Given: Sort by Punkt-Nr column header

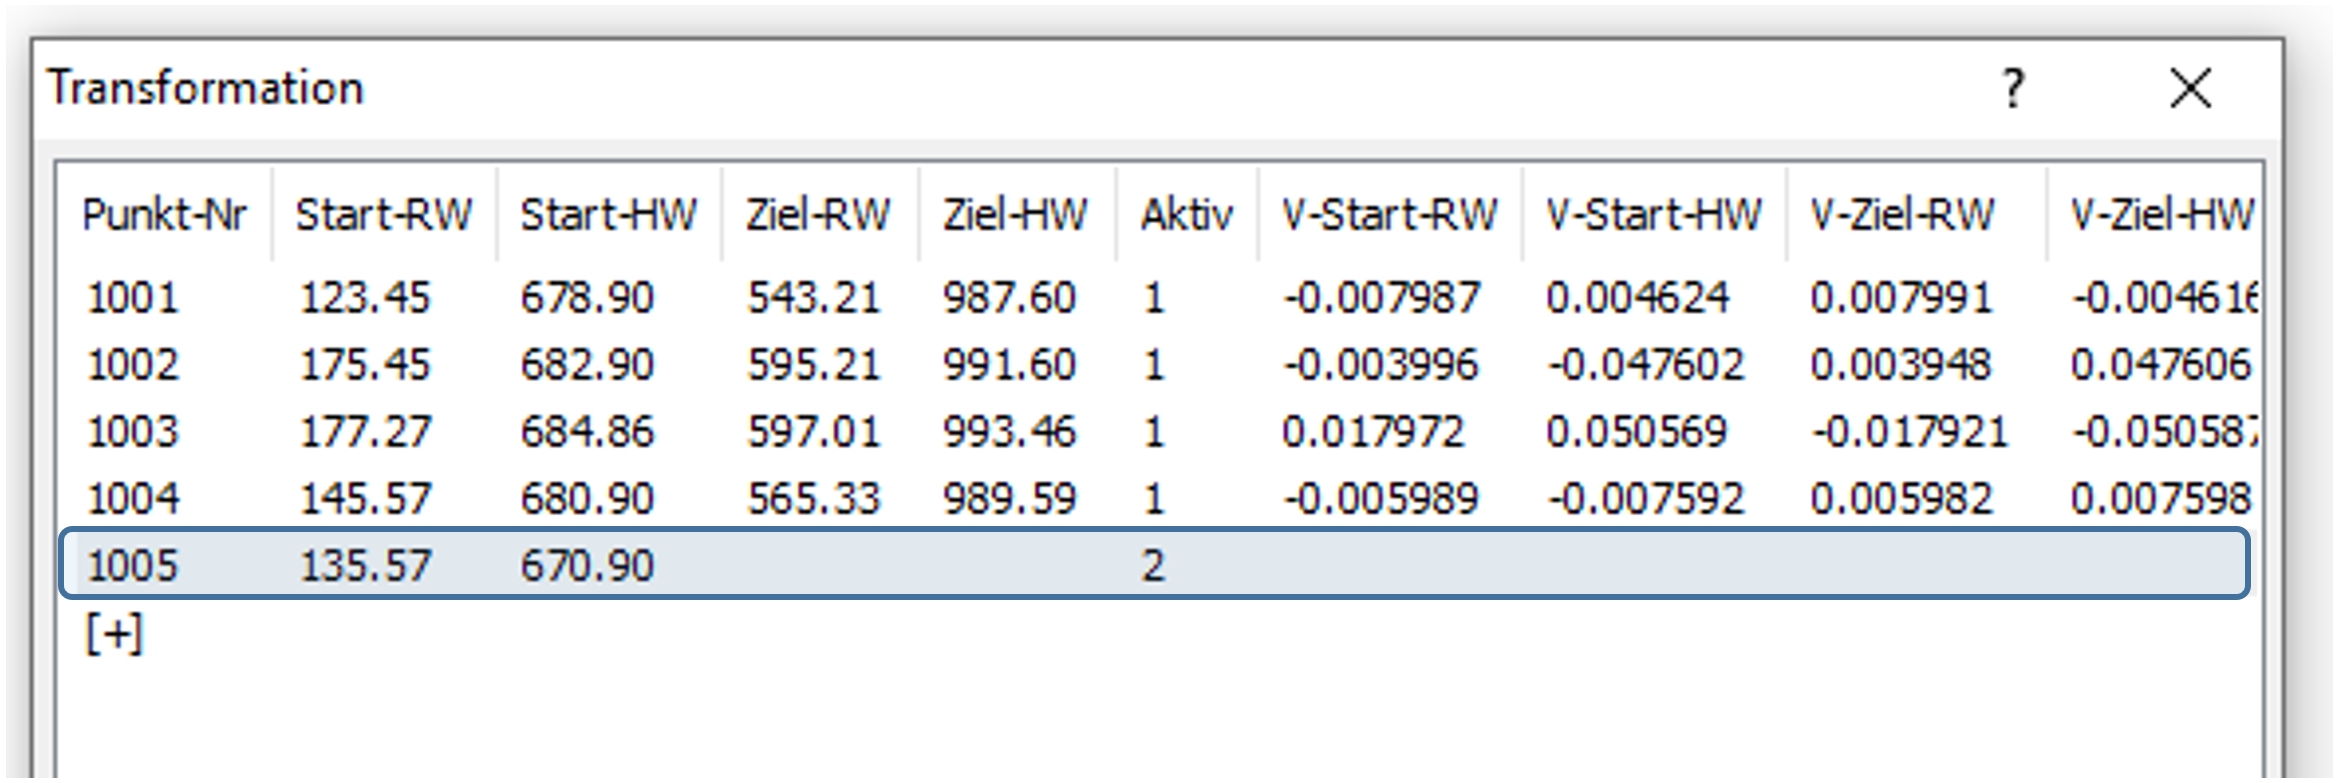Looking at the screenshot, I should (x=164, y=215).
